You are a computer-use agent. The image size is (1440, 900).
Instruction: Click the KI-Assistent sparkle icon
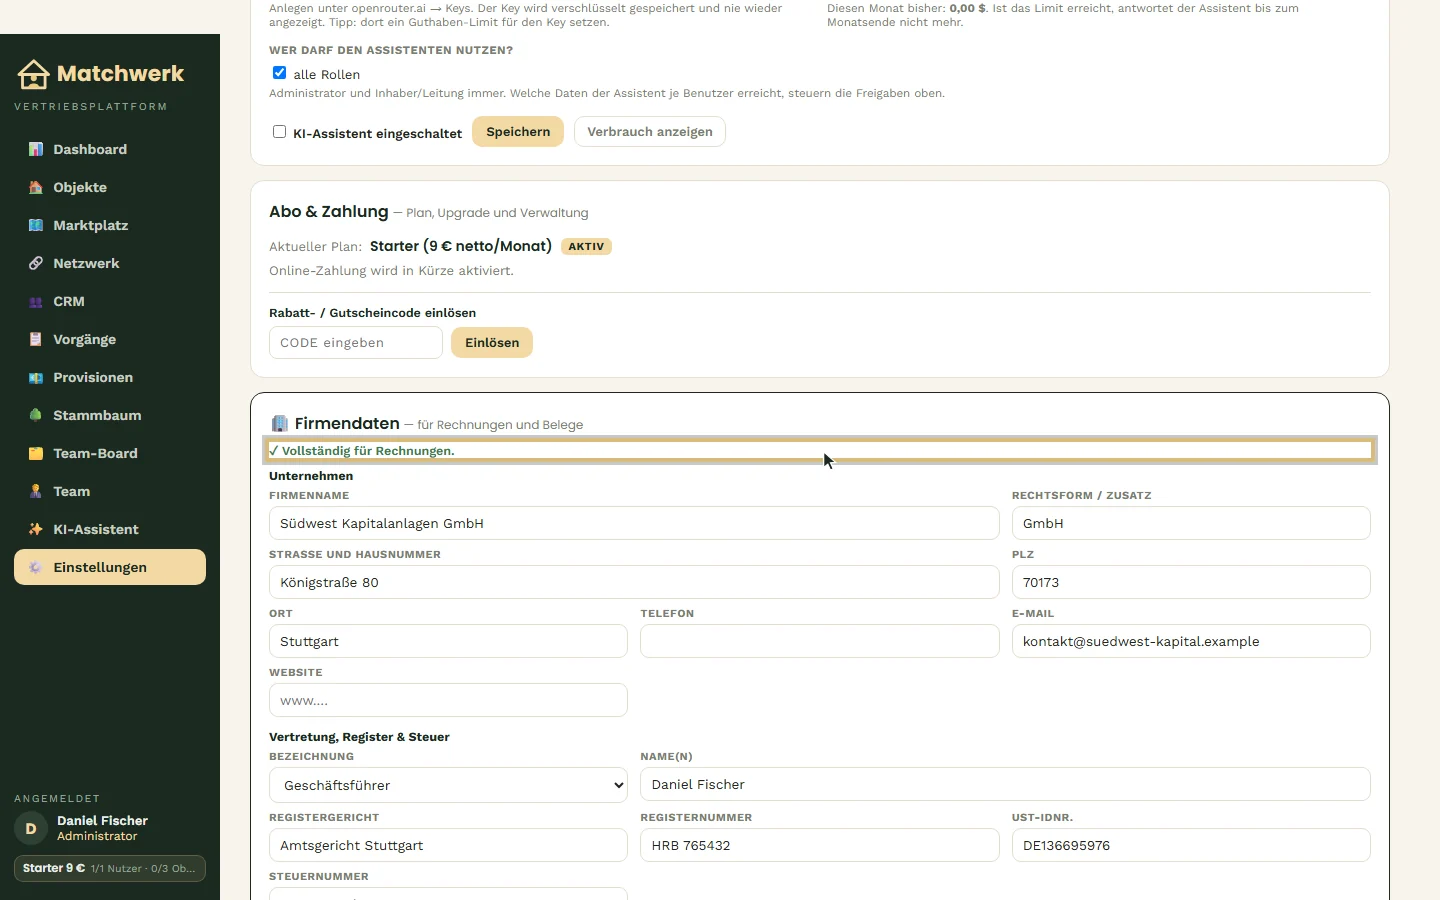[36, 529]
